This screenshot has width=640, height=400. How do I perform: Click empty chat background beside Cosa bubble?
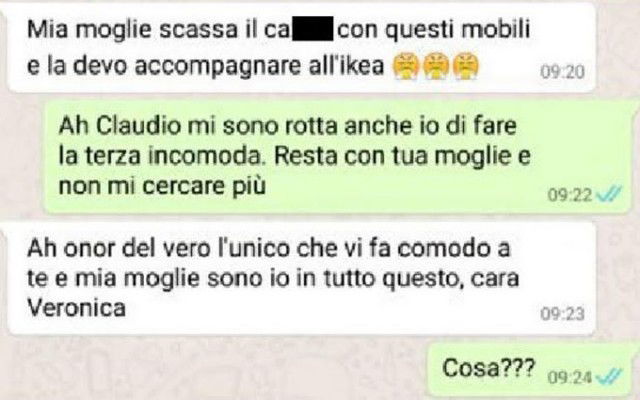212,369
